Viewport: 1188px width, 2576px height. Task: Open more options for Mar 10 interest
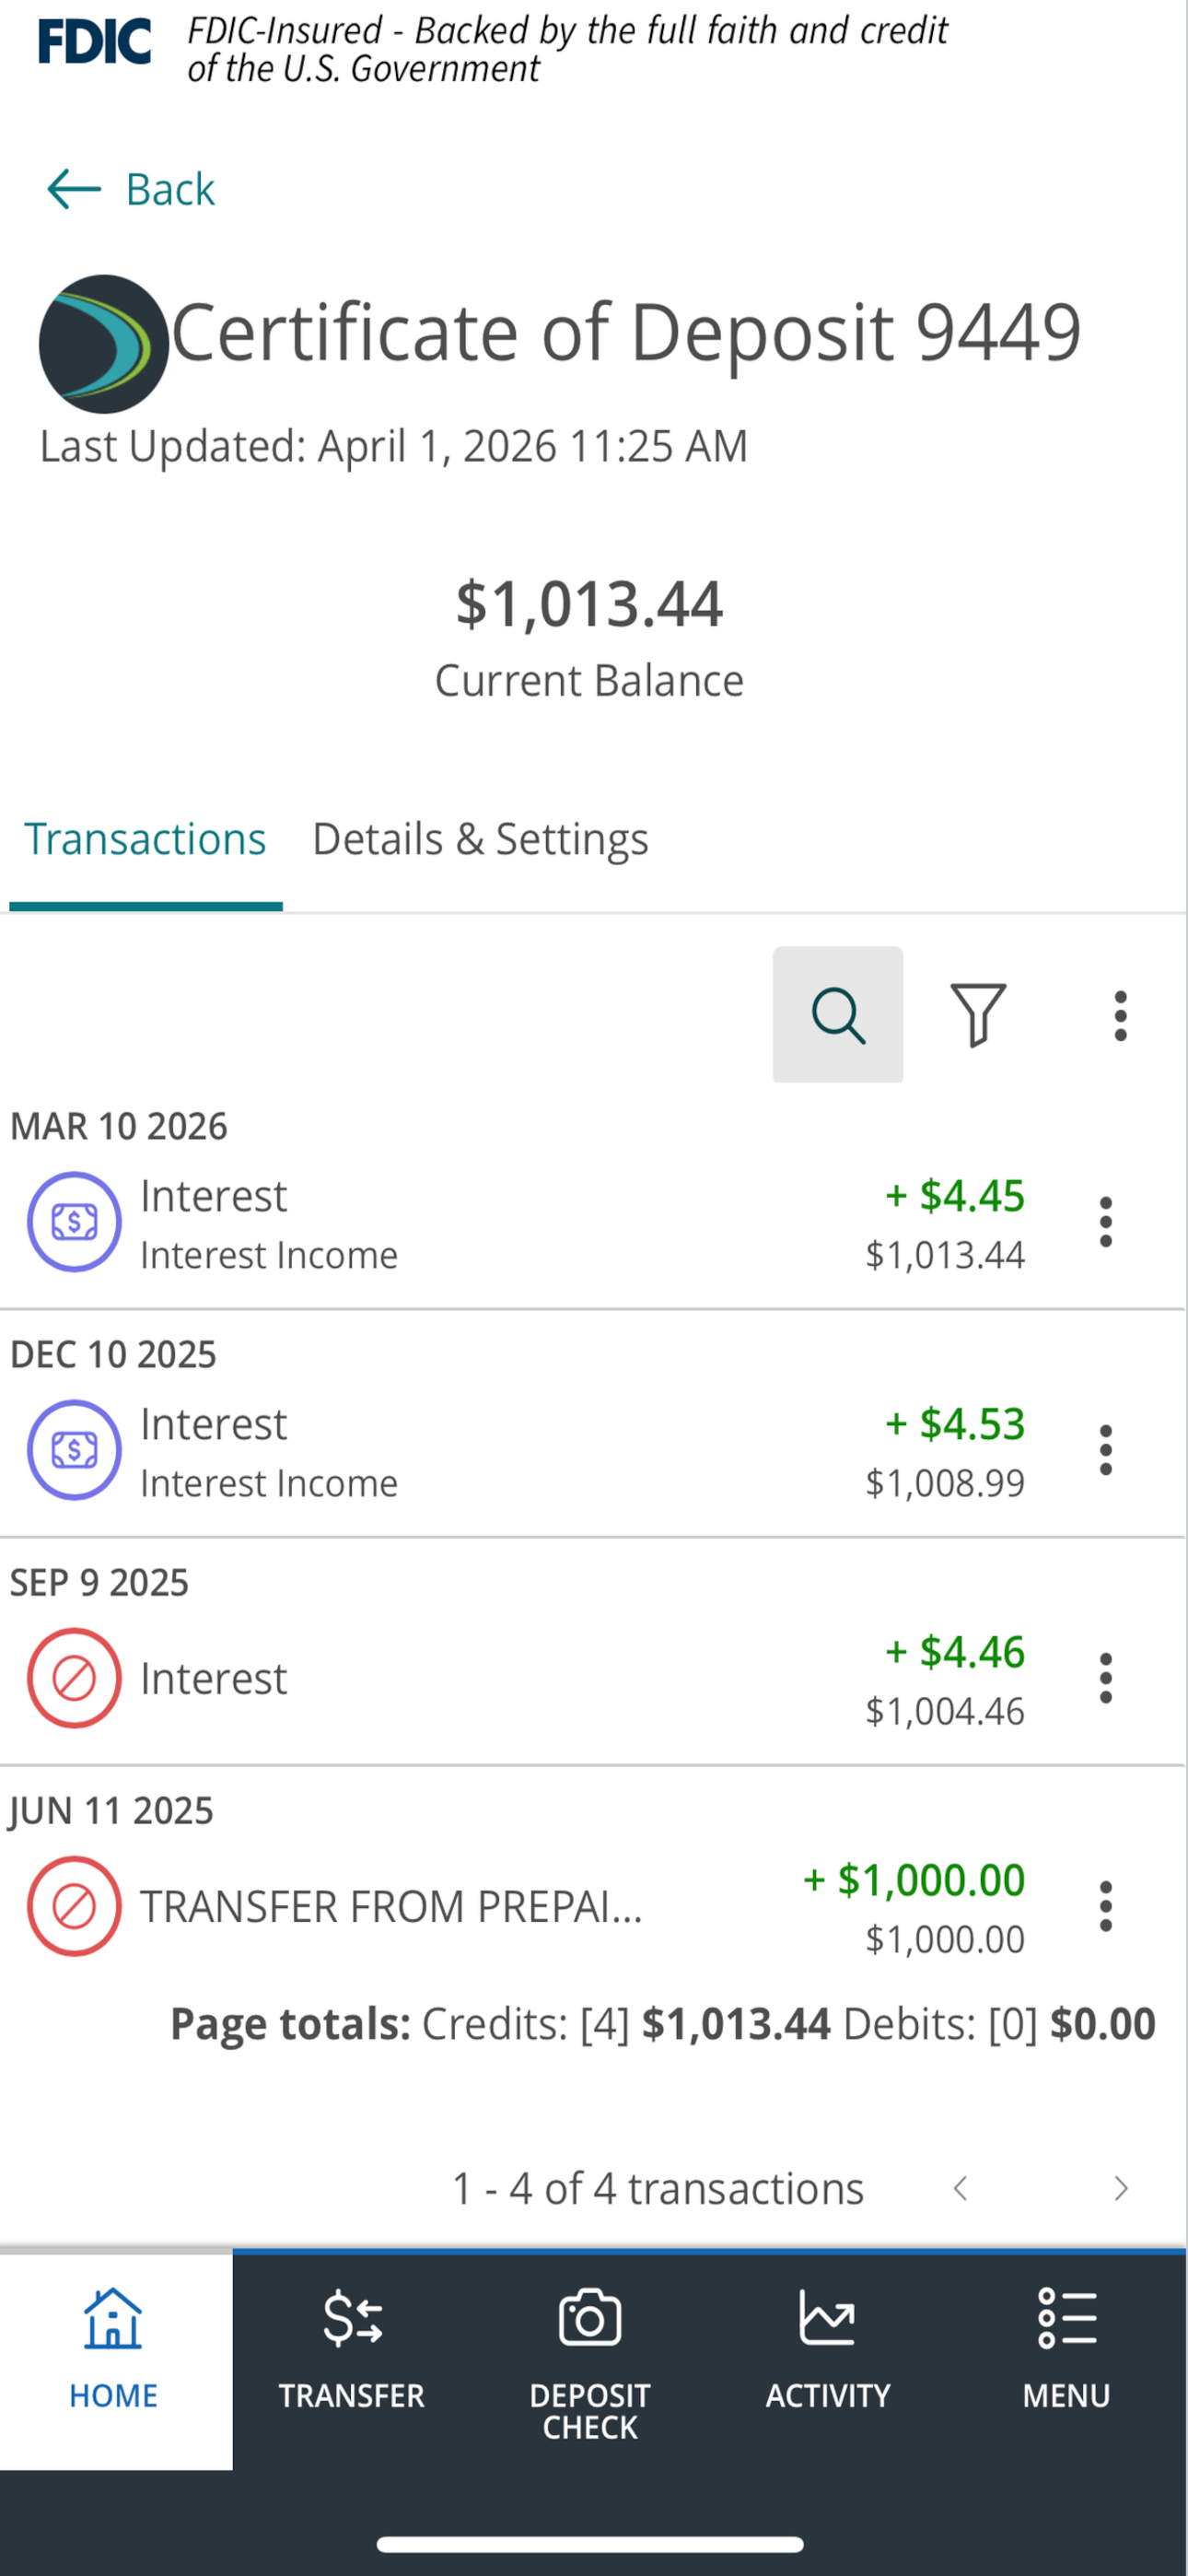tap(1105, 1221)
